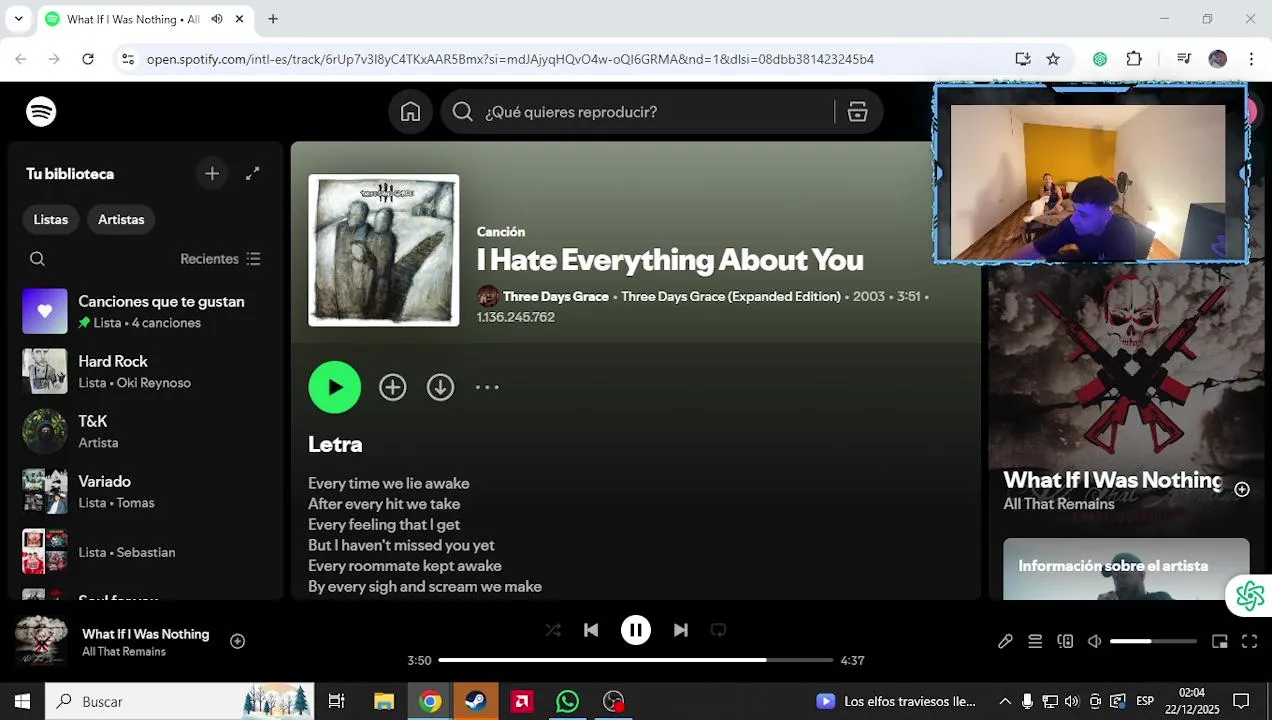Skip to the previous track
Viewport: 1272px width, 720px height.
pos(591,630)
